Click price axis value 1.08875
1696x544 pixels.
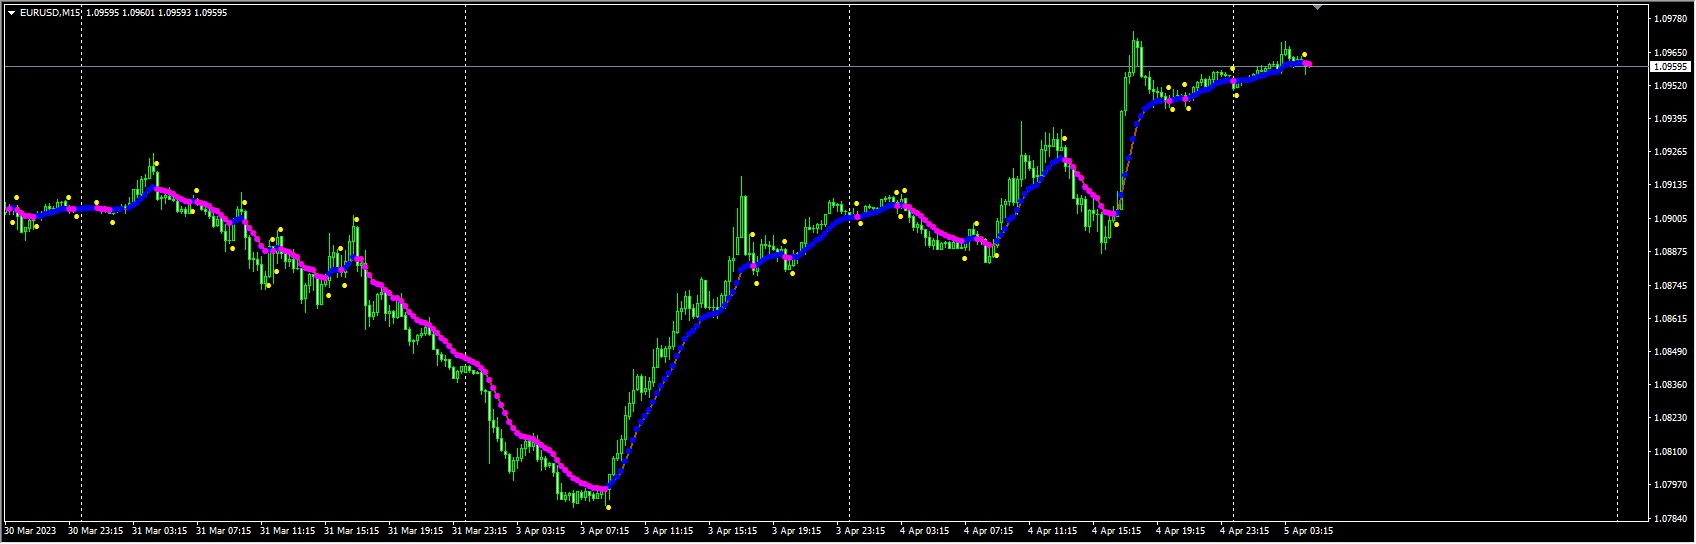coord(1670,252)
